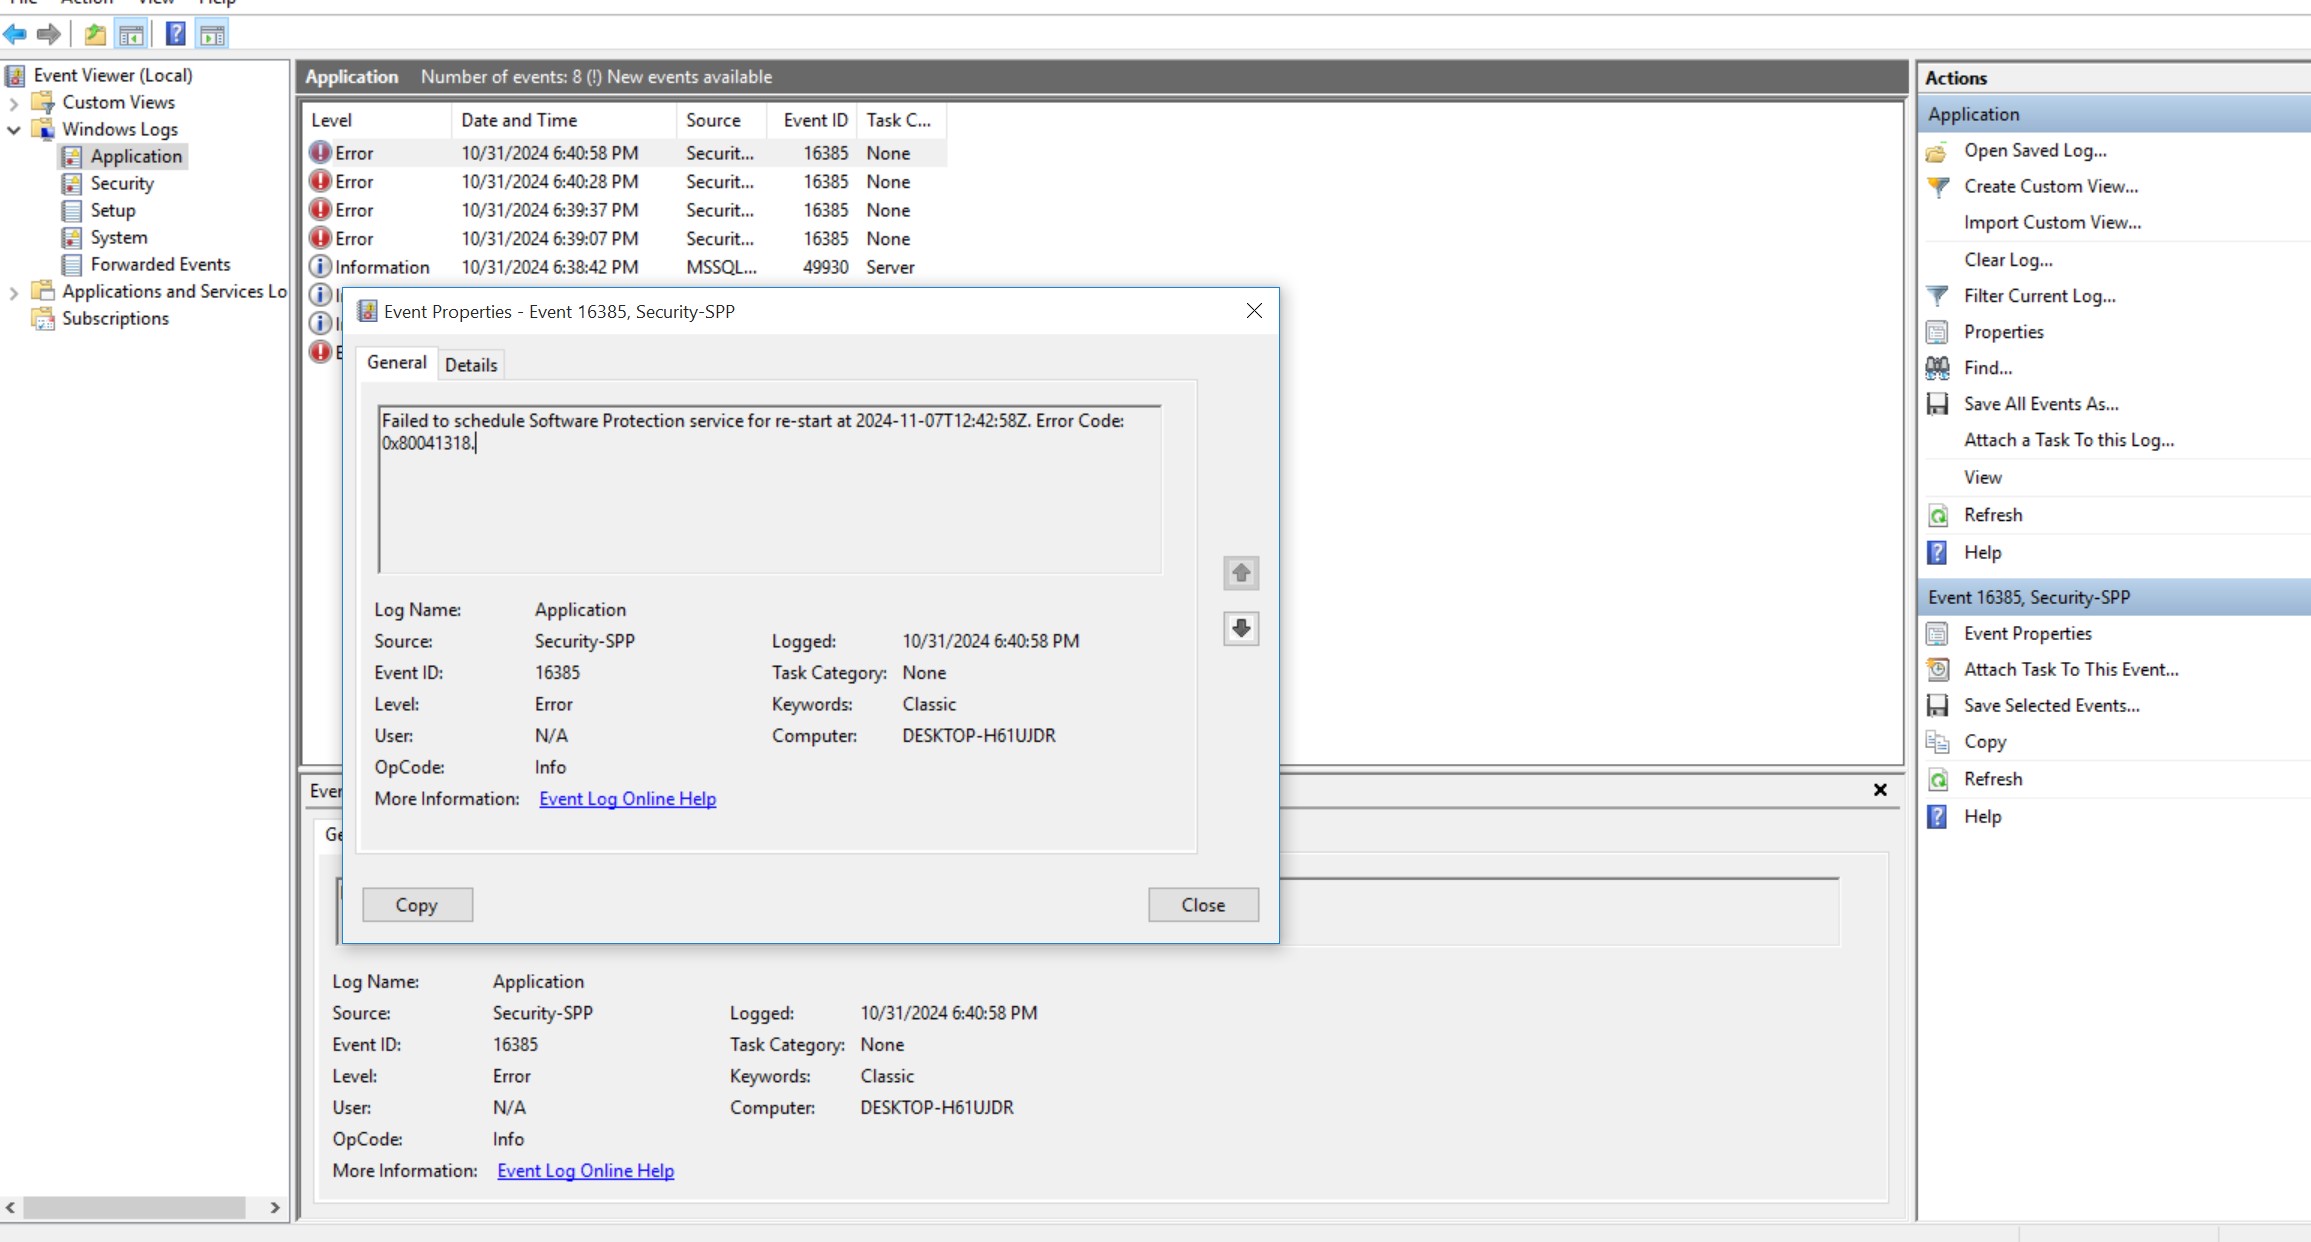Image resolution: width=2311 pixels, height=1242 pixels.
Task: Open the Event Log Online Help link
Action: [627, 798]
